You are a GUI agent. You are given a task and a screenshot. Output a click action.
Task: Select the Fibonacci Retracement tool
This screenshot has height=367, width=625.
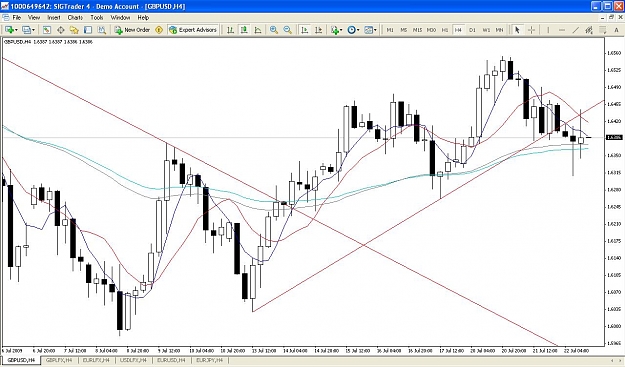(x=603, y=30)
